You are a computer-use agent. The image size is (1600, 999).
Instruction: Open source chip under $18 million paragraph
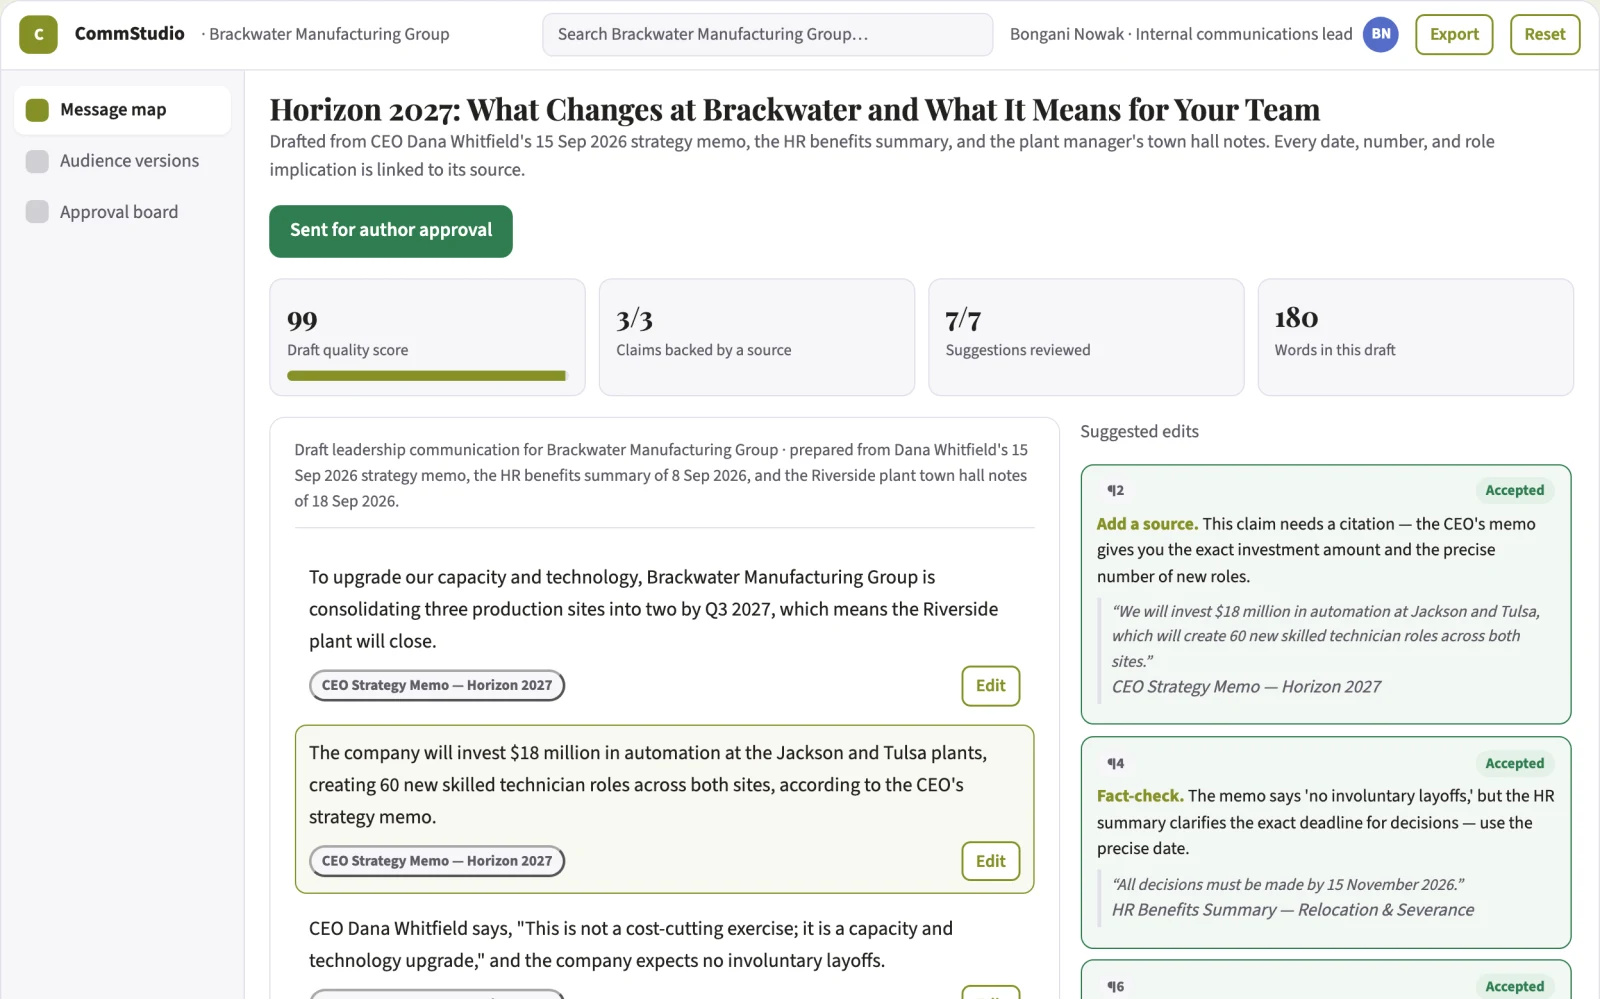point(437,861)
